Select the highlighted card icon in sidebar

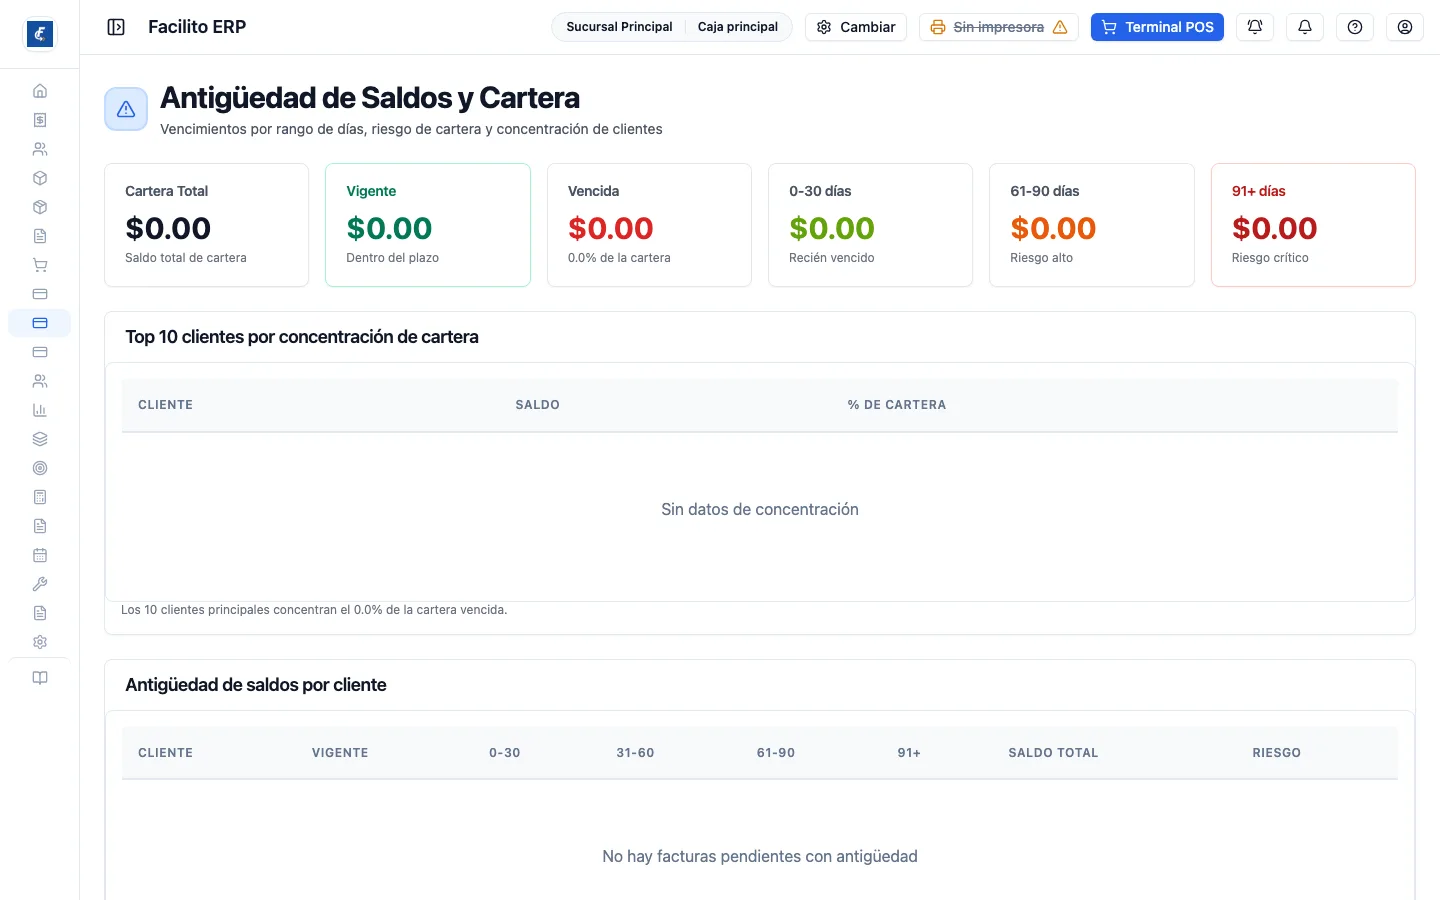pyautogui.click(x=40, y=323)
